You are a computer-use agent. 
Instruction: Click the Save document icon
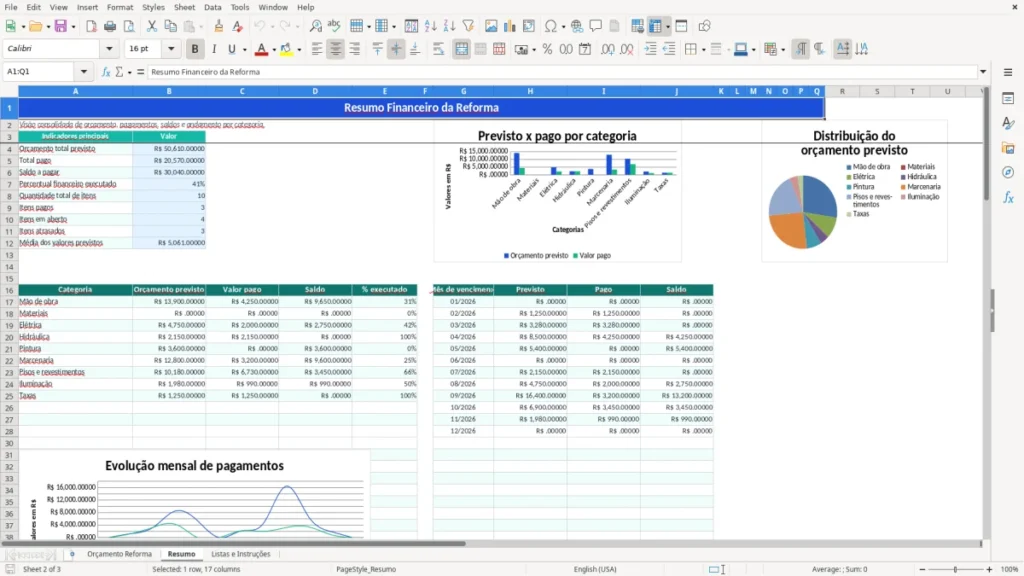point(60,26)
